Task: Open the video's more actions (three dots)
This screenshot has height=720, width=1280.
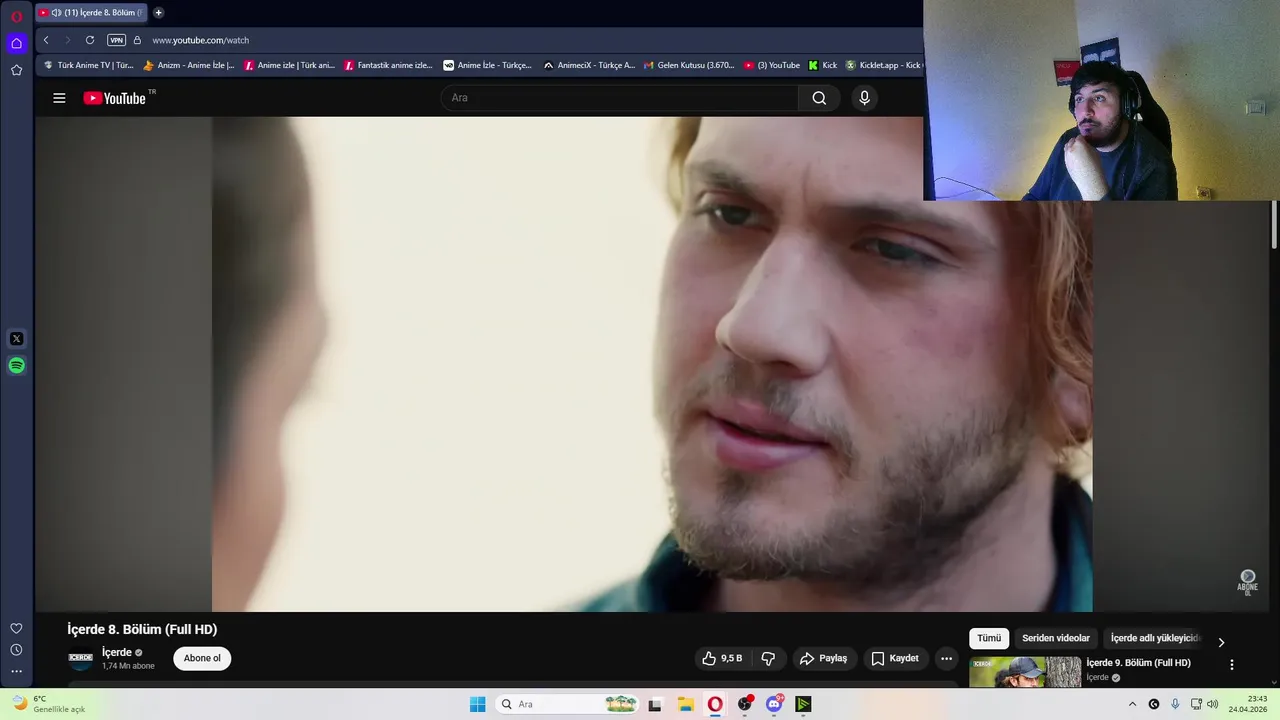Action: point(946,658)
